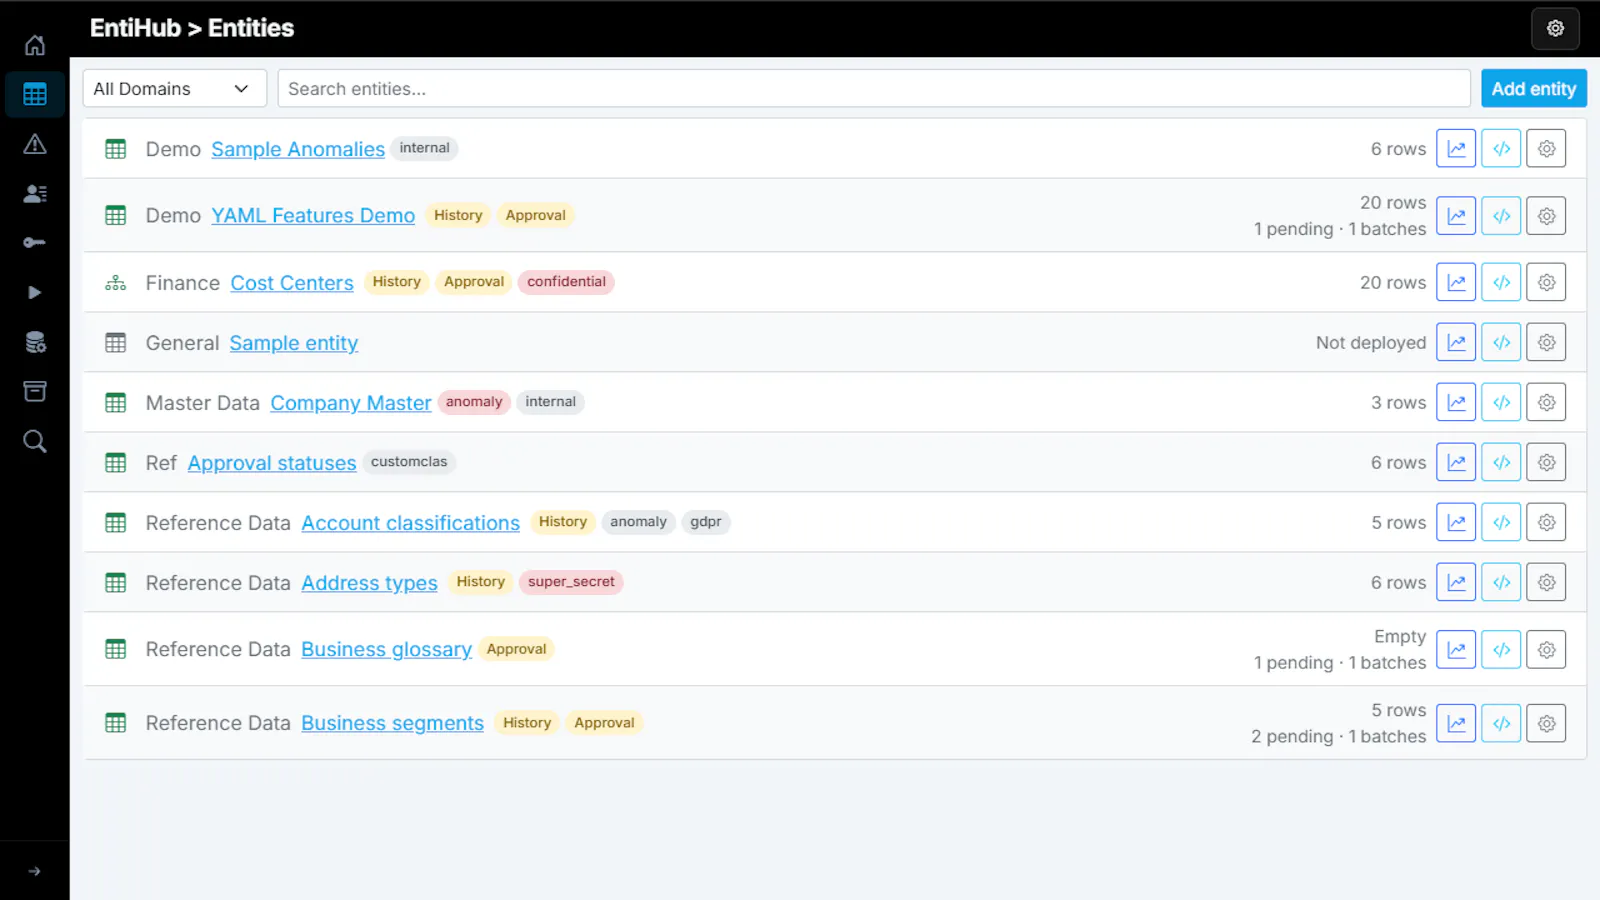Open the database icon in sidebar
Viewport: 1600px width, 900px height.
click(x=35, y=342)
